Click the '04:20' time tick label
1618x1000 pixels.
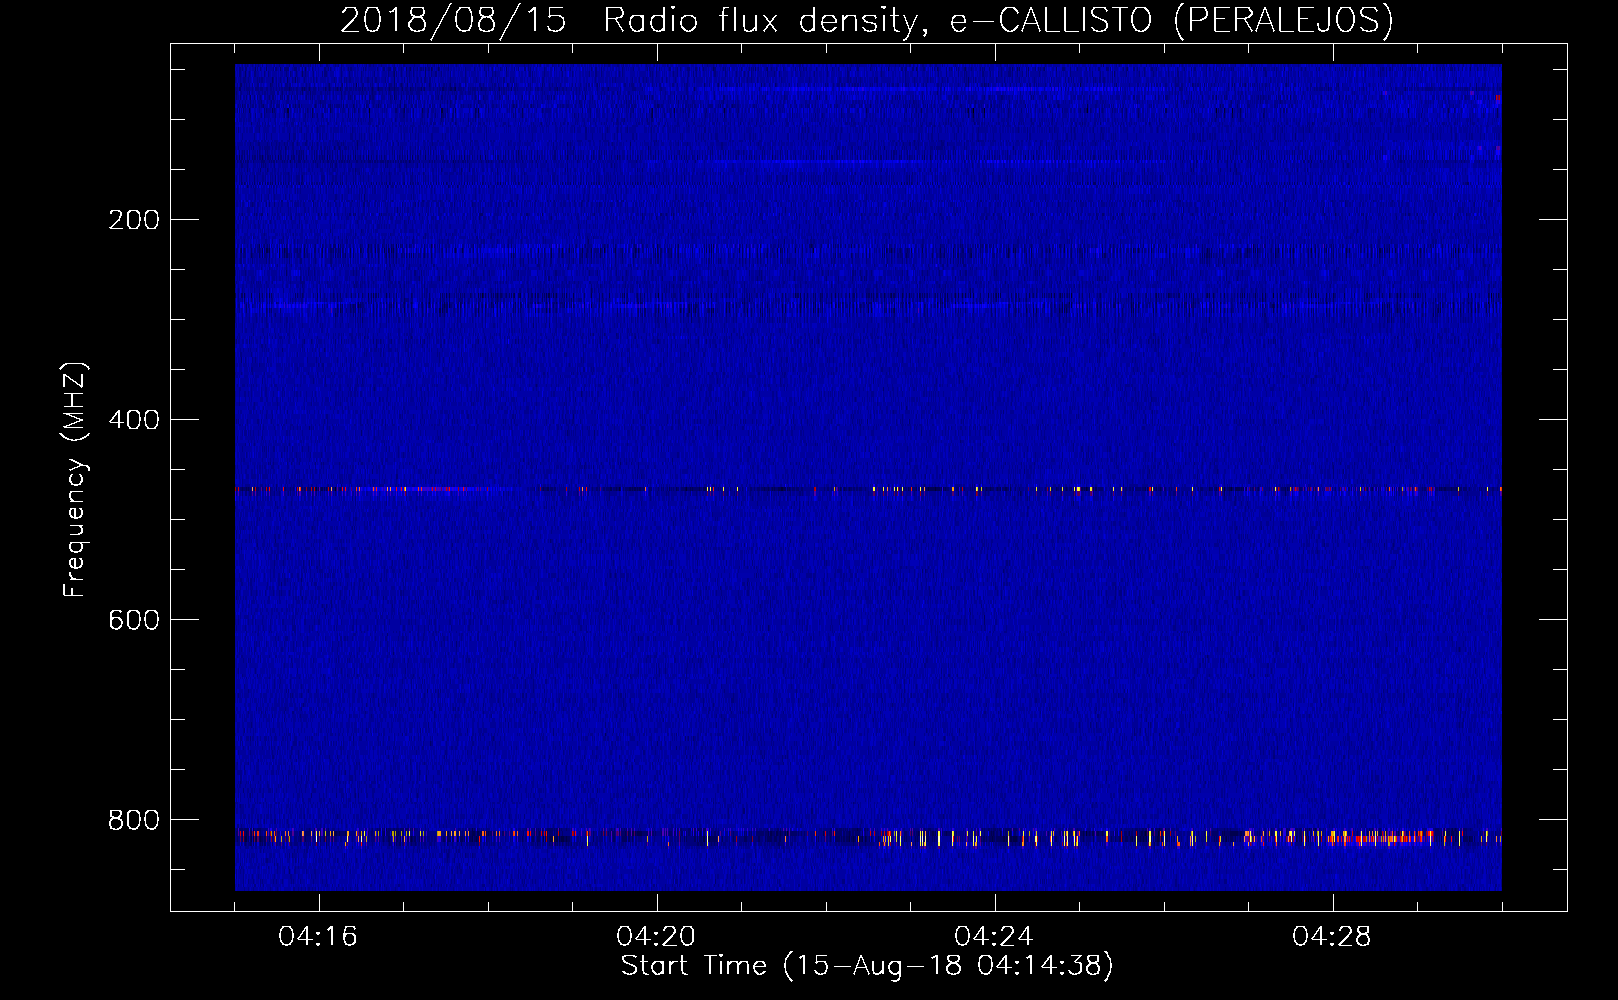(x=656, y=936)
